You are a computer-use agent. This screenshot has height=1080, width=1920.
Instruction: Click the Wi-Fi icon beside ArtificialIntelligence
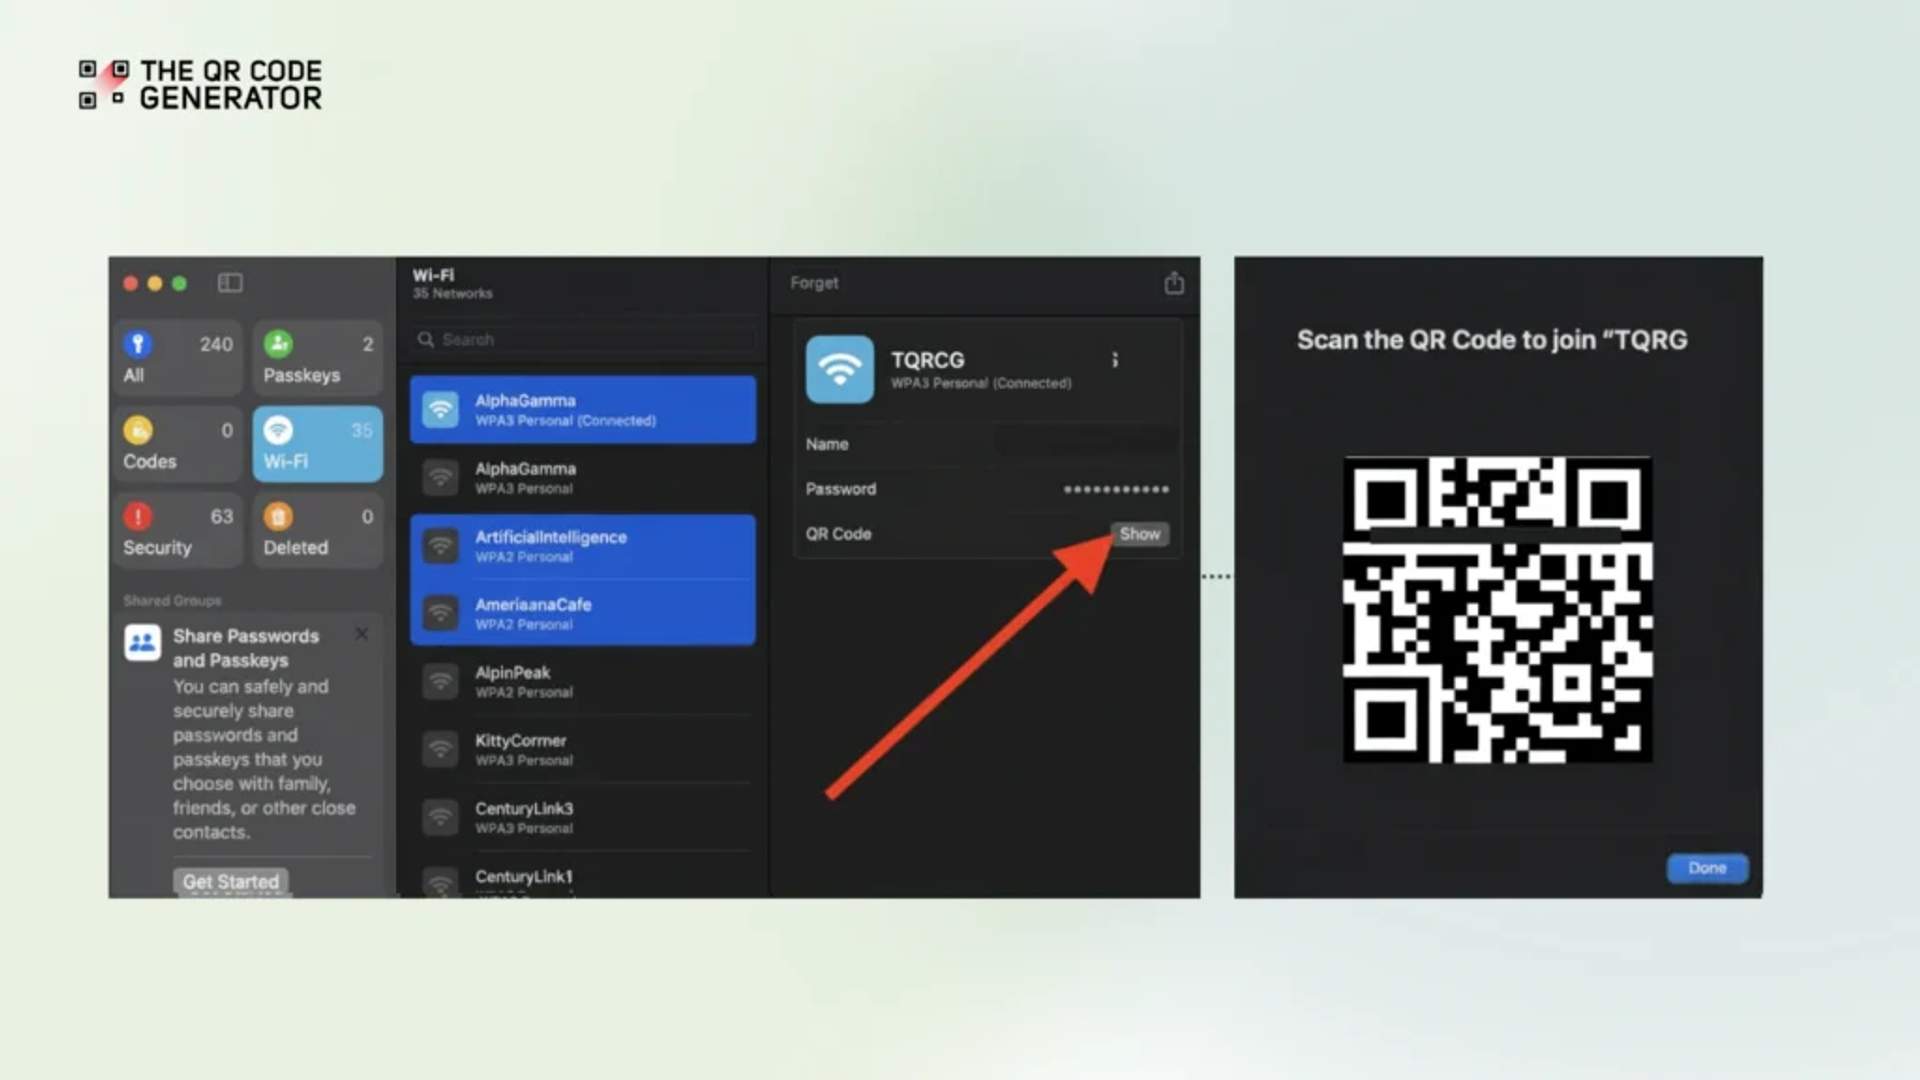coord(440,546)
